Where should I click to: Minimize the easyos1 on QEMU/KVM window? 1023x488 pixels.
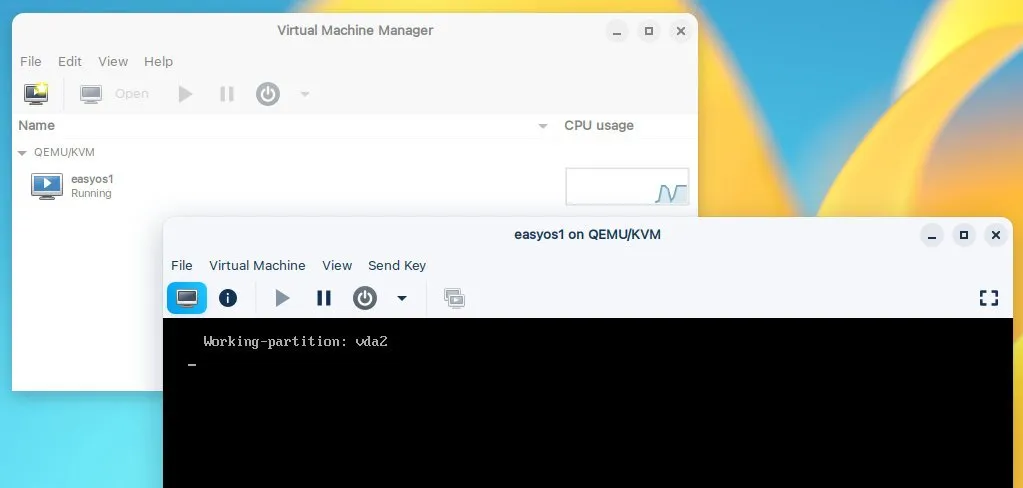(932, 235)
